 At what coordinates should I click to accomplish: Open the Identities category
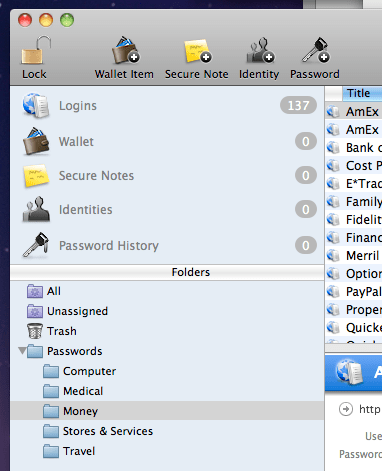coord(167,210)
